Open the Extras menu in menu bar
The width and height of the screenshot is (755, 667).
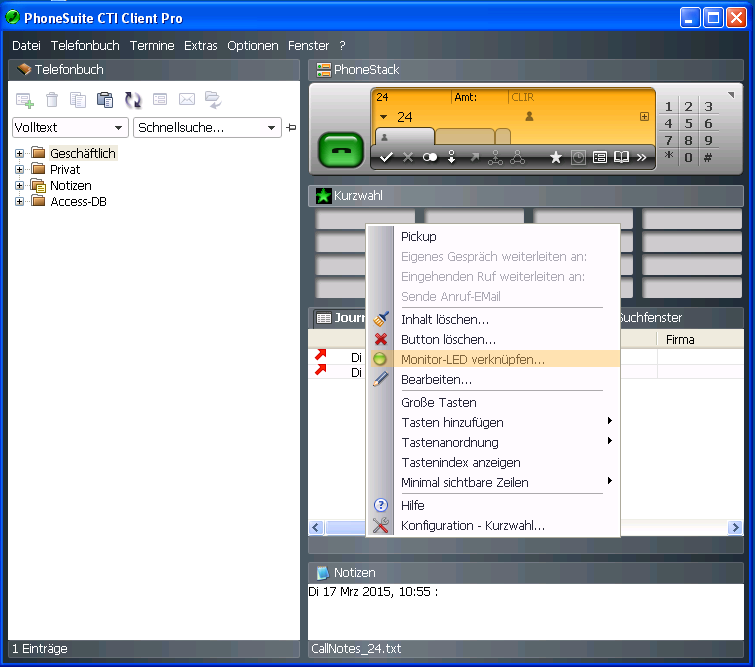coord(200,46)
